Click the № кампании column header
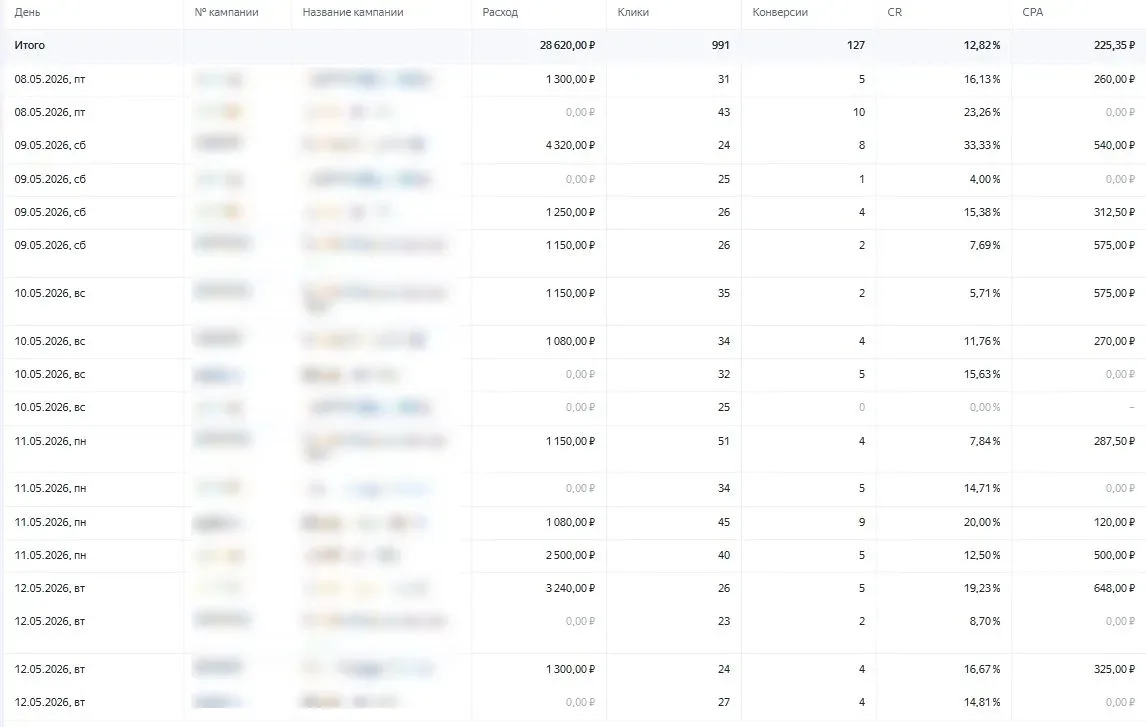Screen dimensions: 1146x727 226,12
